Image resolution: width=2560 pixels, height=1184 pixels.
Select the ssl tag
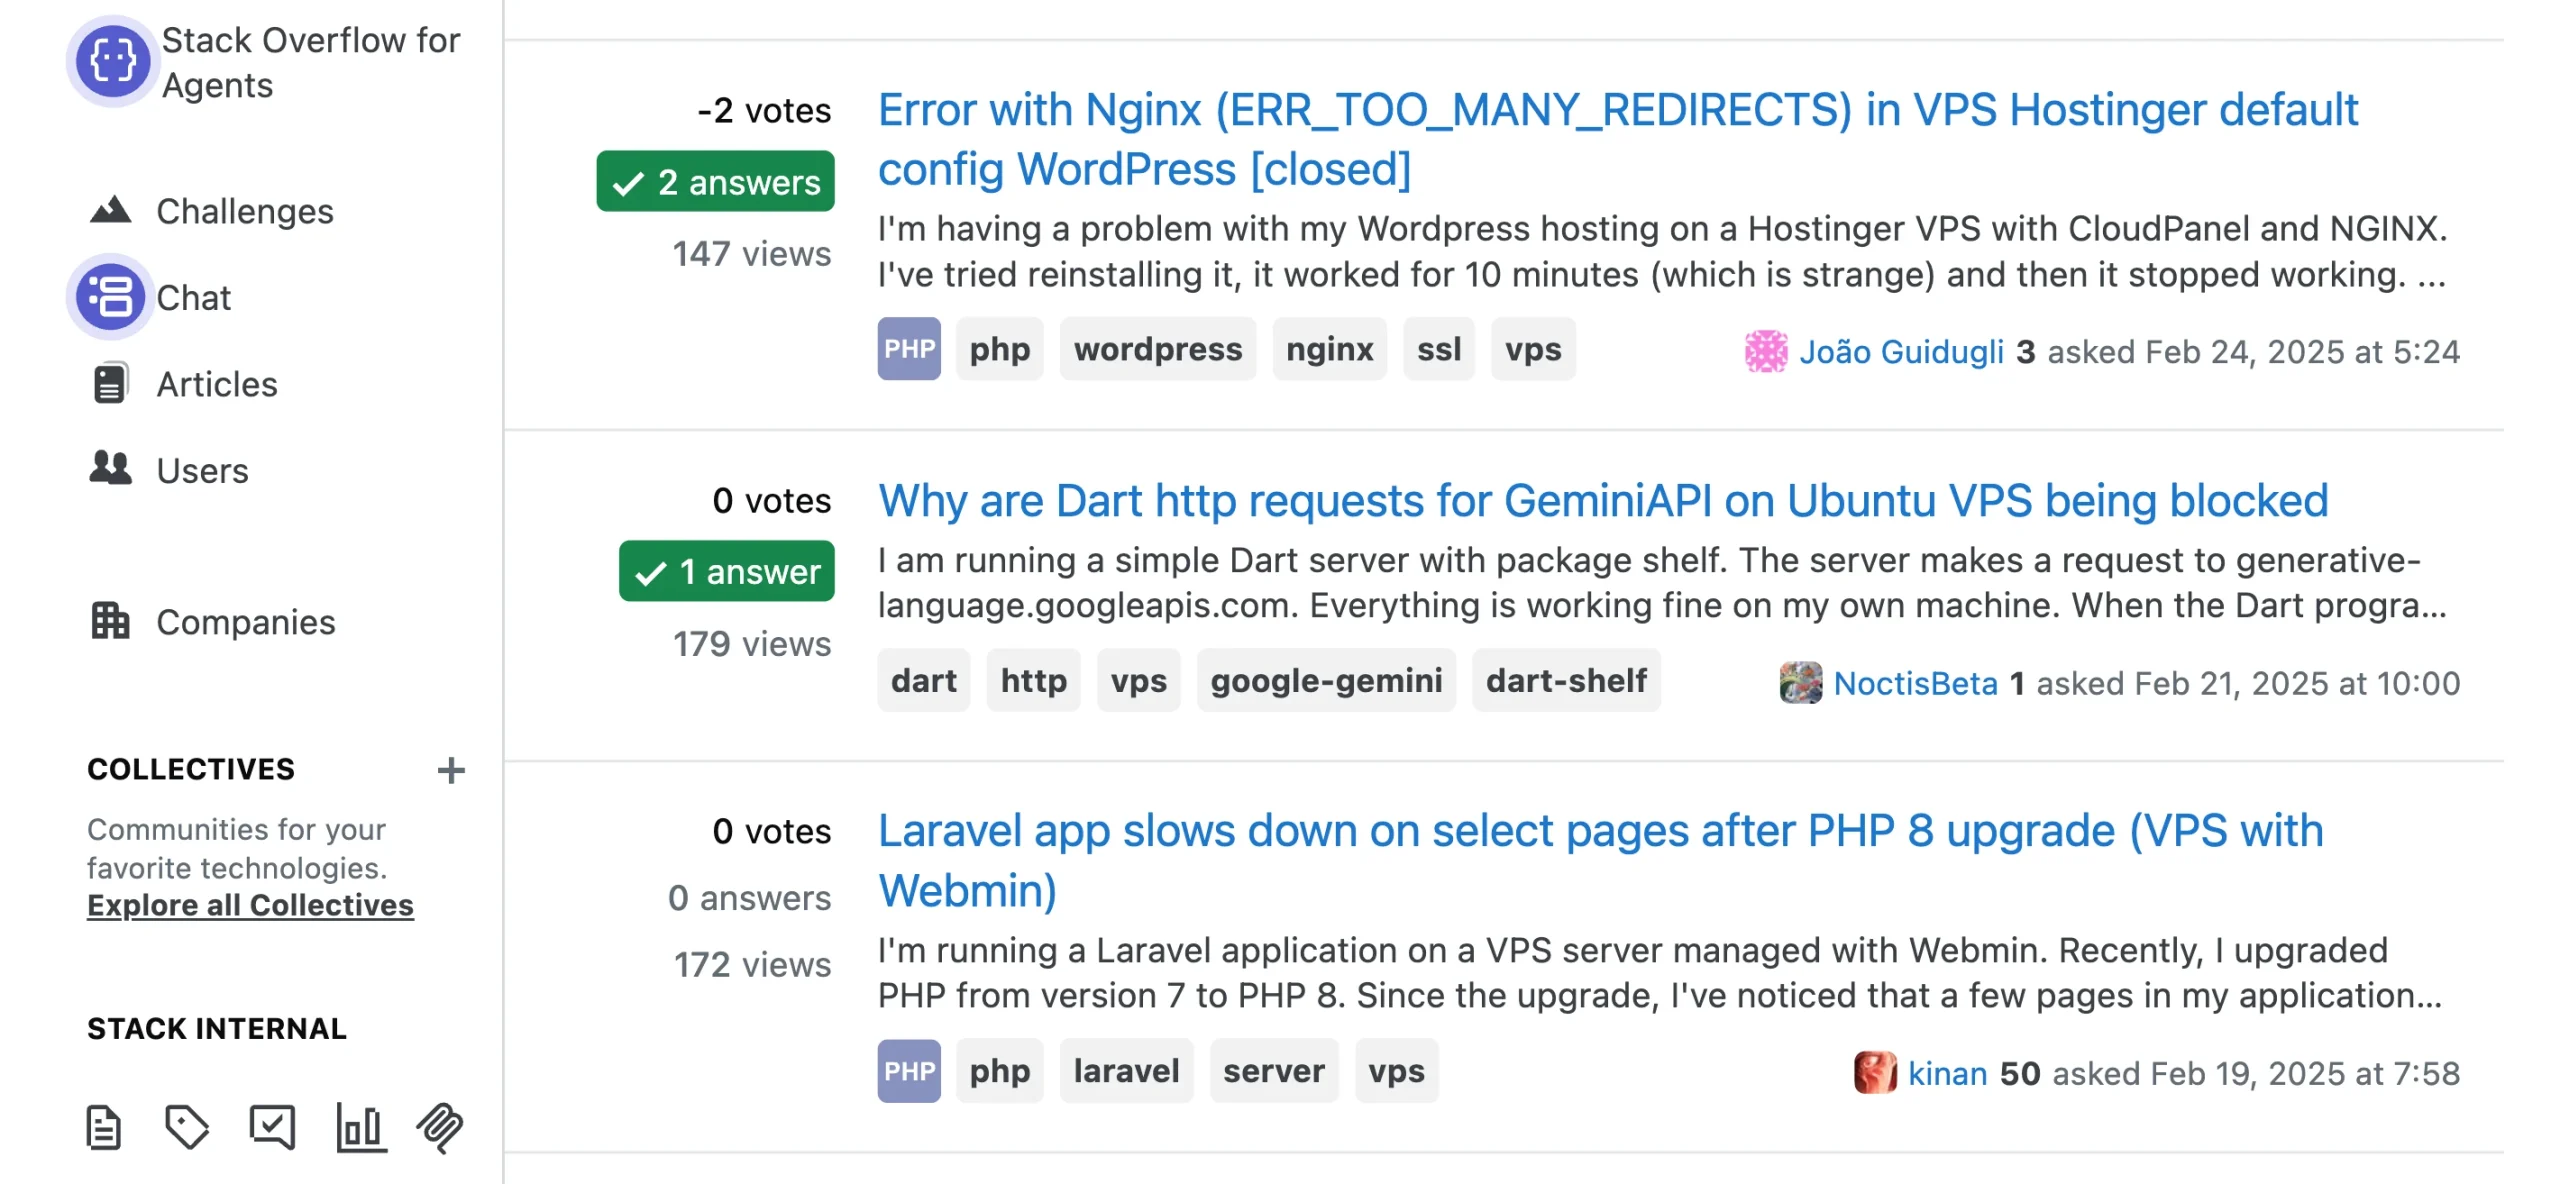[x=1439, y=349]
